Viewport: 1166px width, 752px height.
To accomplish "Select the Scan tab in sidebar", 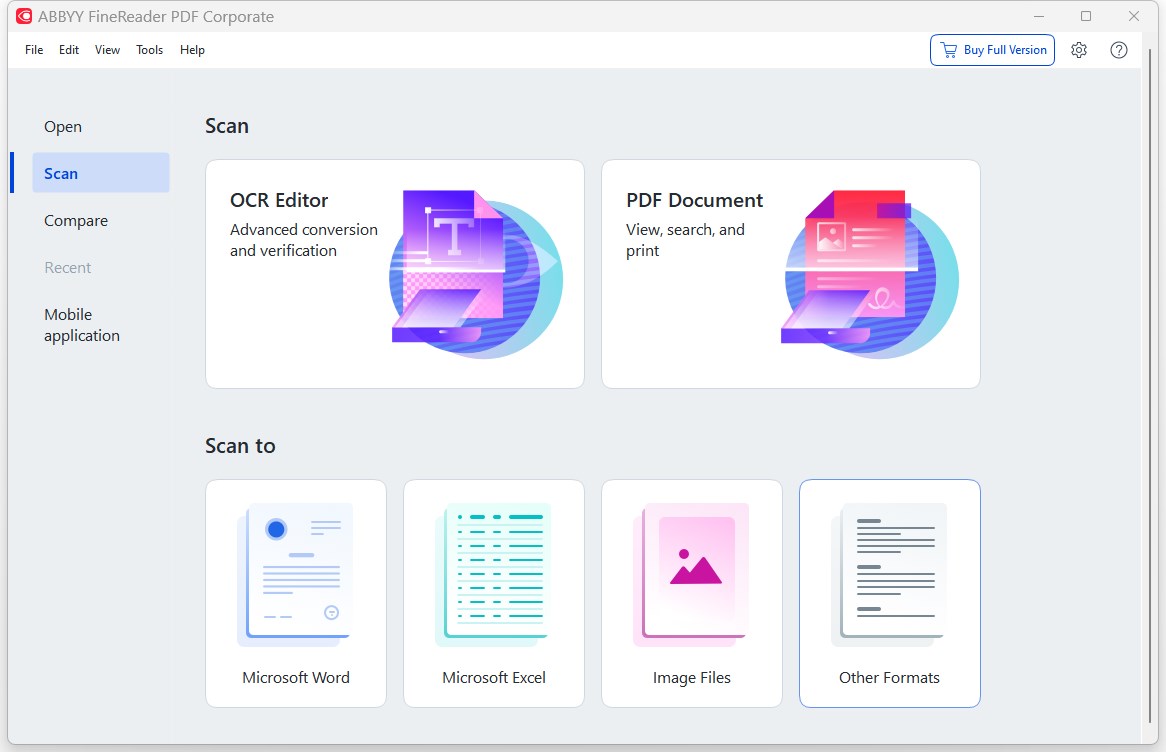I will [x=100, y=173].
